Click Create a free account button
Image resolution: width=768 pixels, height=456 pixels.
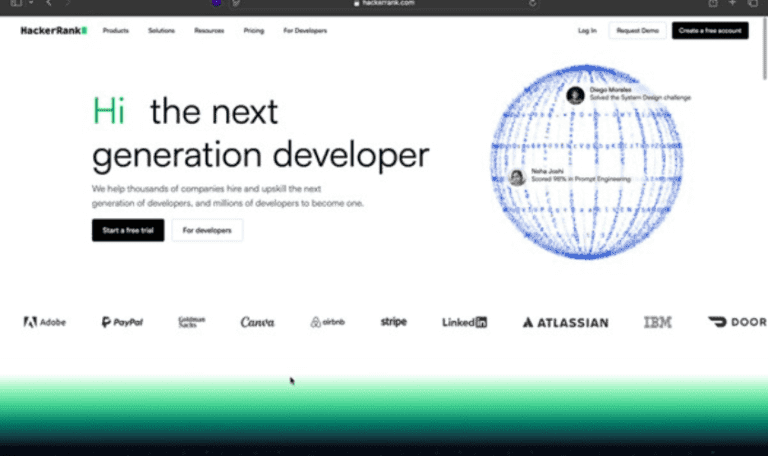click(x=710, y=30)
